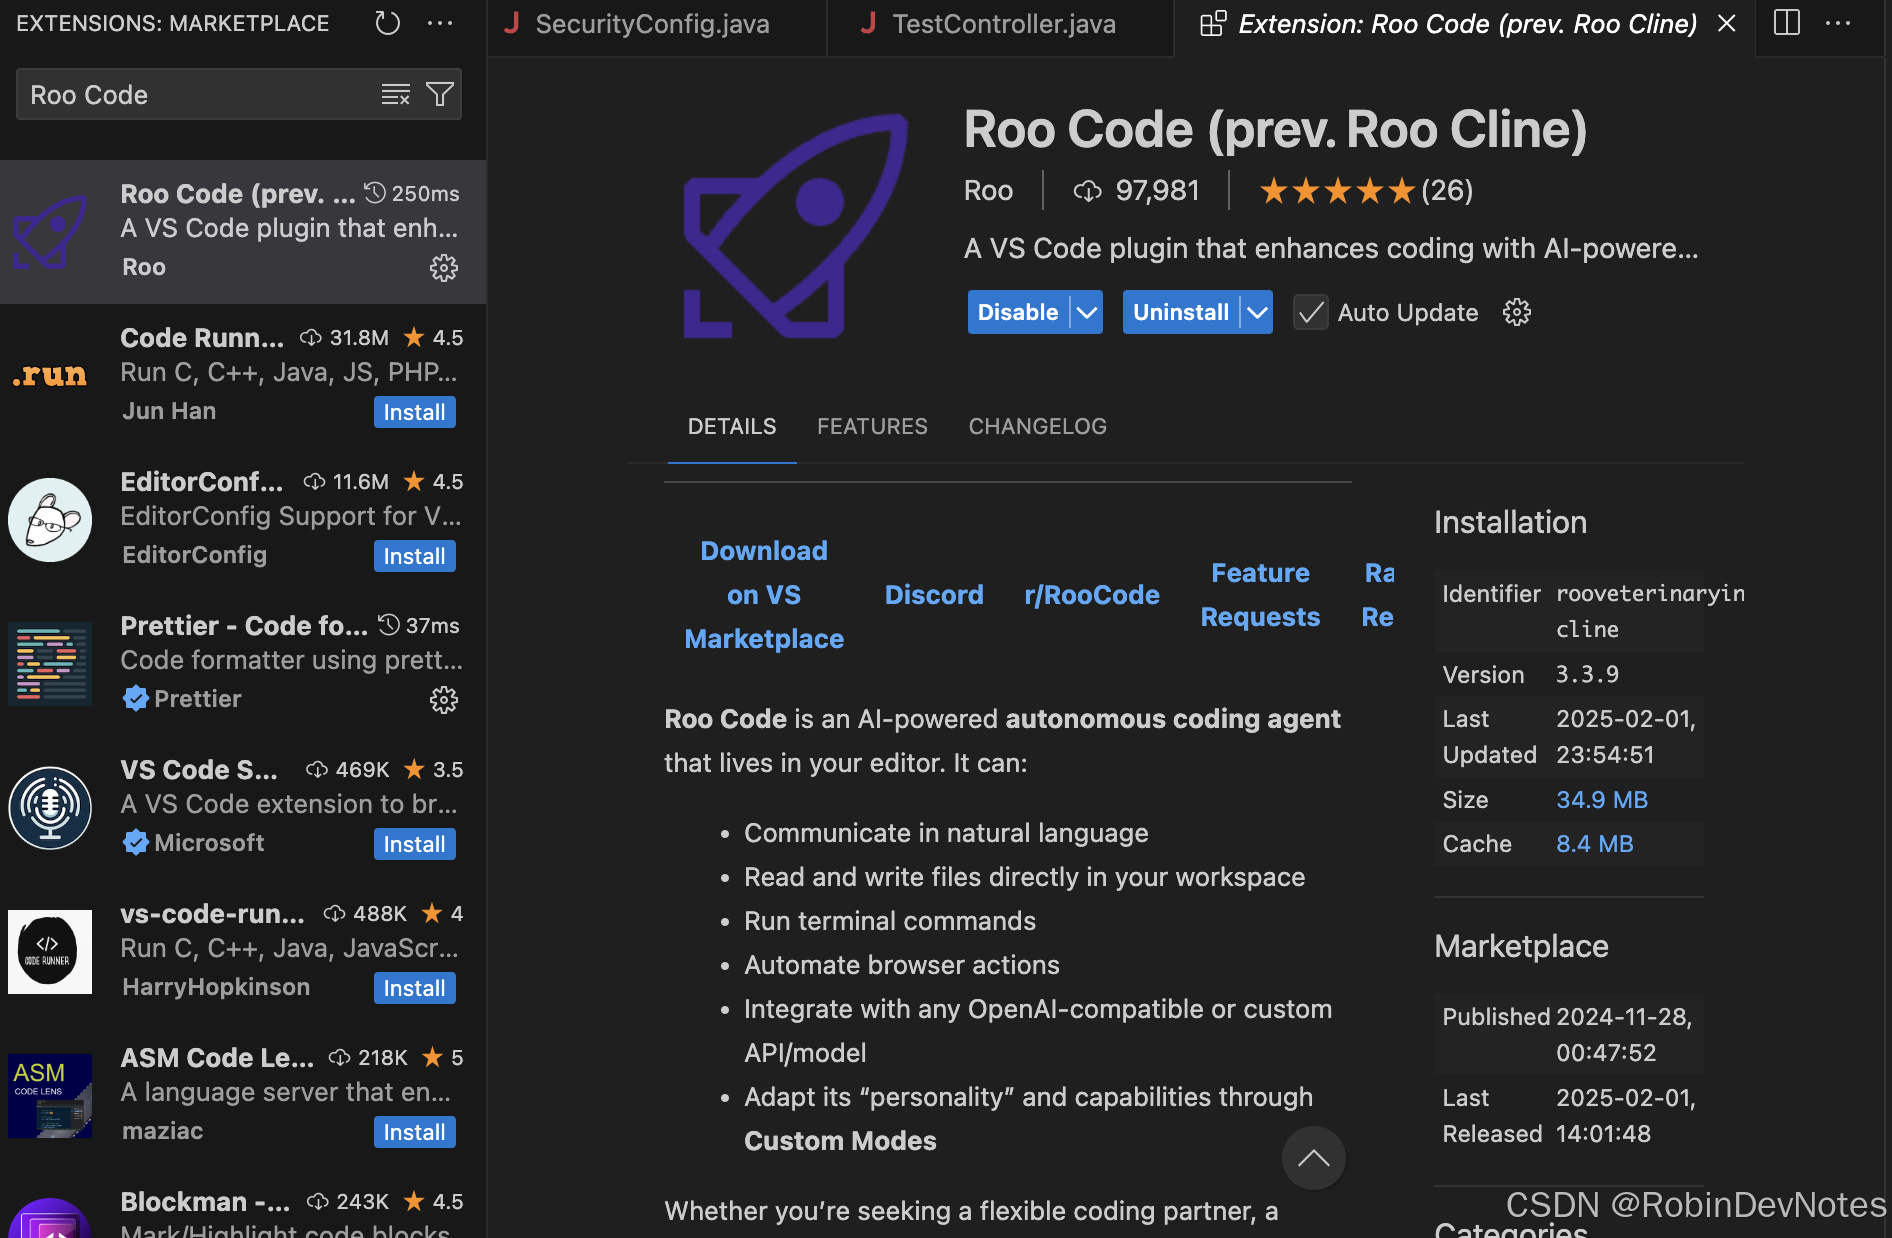
Task: Switch to the DETAILS tab
Action: [x=732, y=427]
